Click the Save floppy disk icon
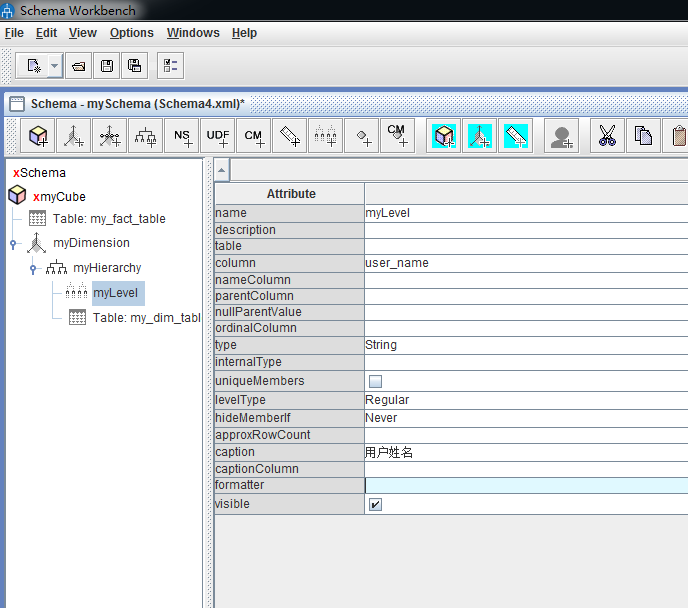688x608 pixels. pos(107,66)
